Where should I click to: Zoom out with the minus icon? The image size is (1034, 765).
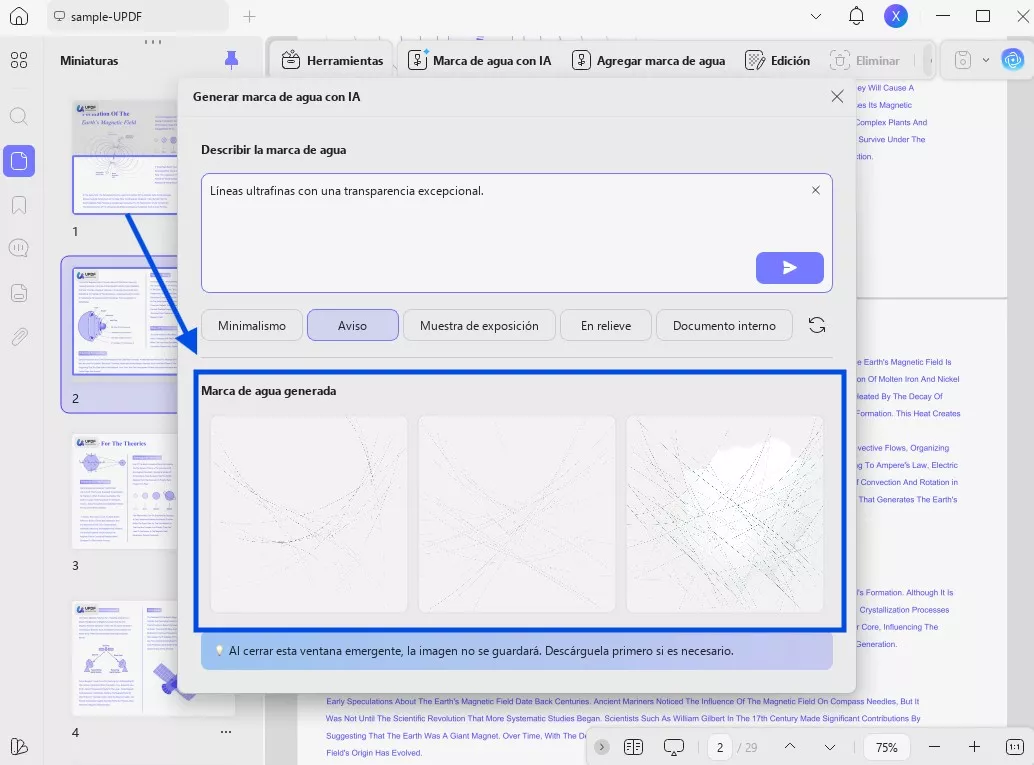[x=934, y=747]
